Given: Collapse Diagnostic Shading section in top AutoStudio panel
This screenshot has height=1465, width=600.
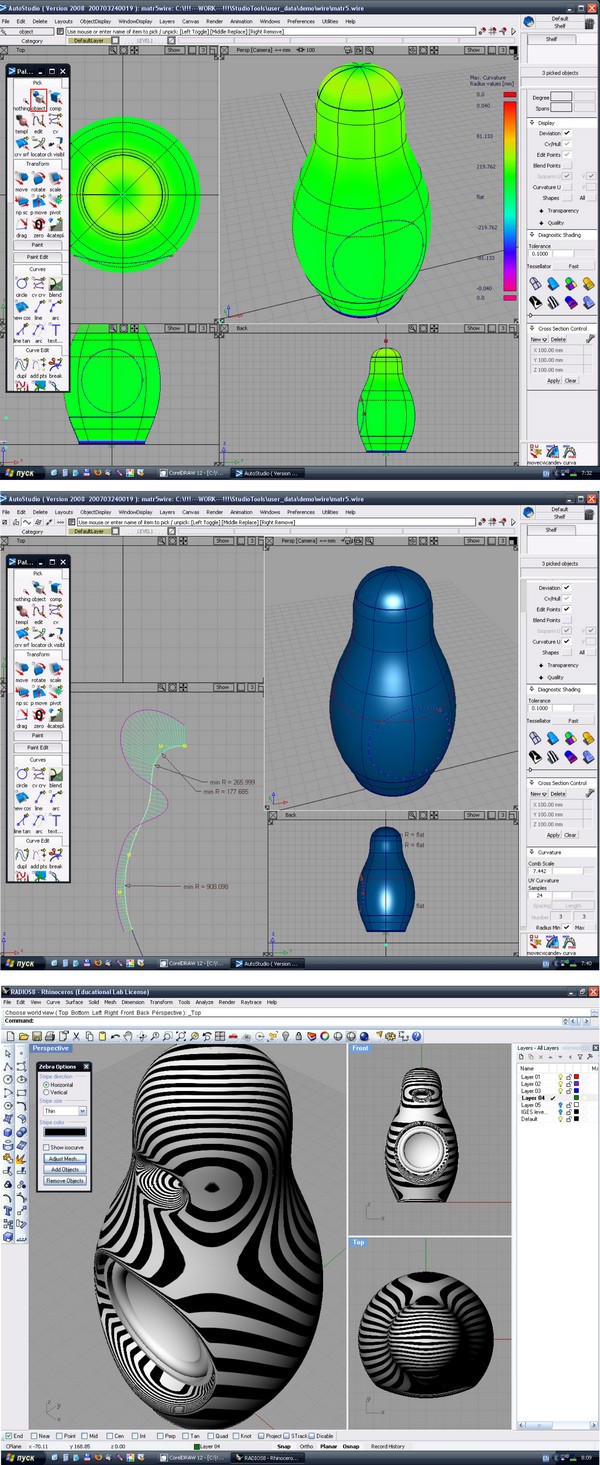Looking at the screenshot, I should 531,235.
